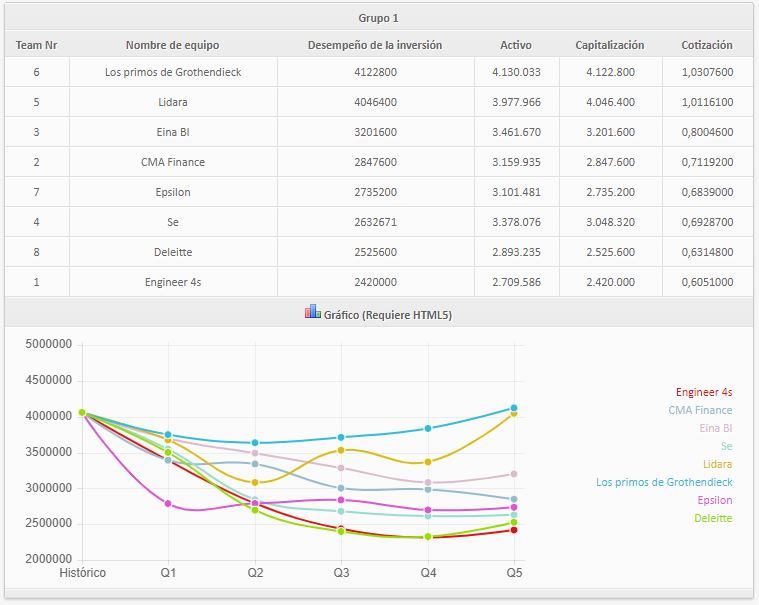This screenshot has width=759, height=605.
Task: Click Se in chart legend
Action: tap(726, 446)
